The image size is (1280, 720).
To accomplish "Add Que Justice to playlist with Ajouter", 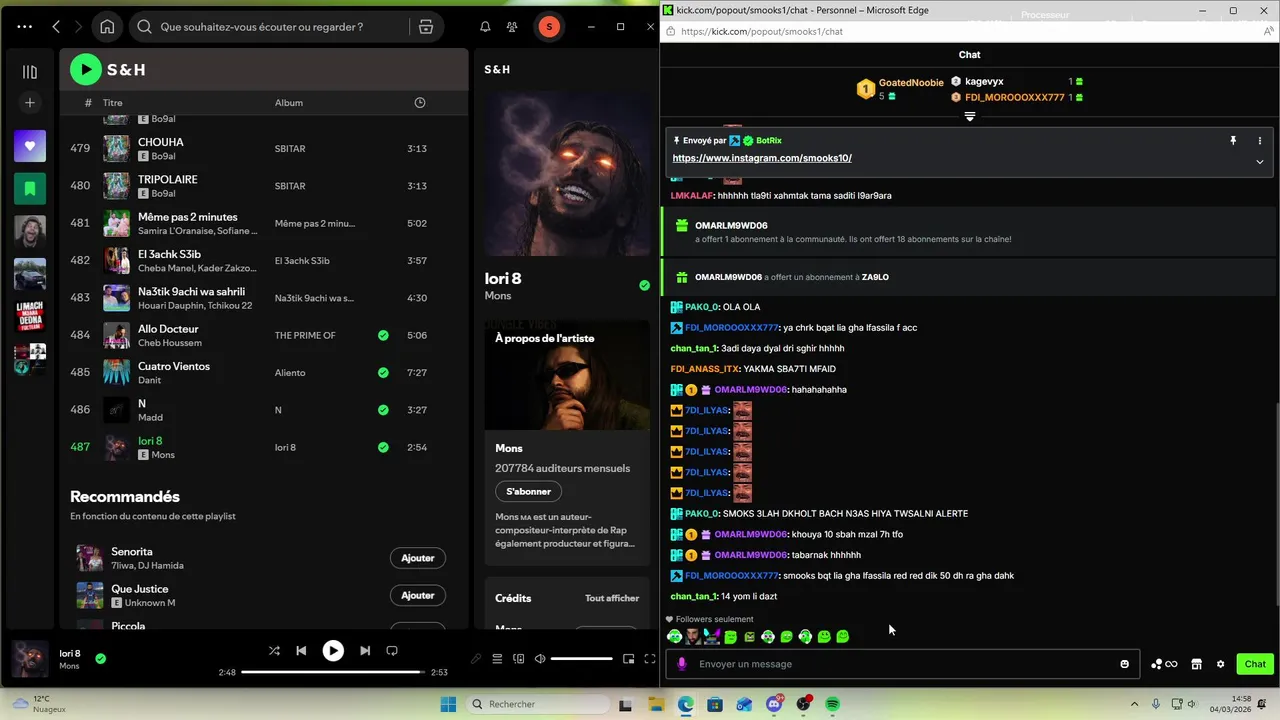I will click(418, 595).
